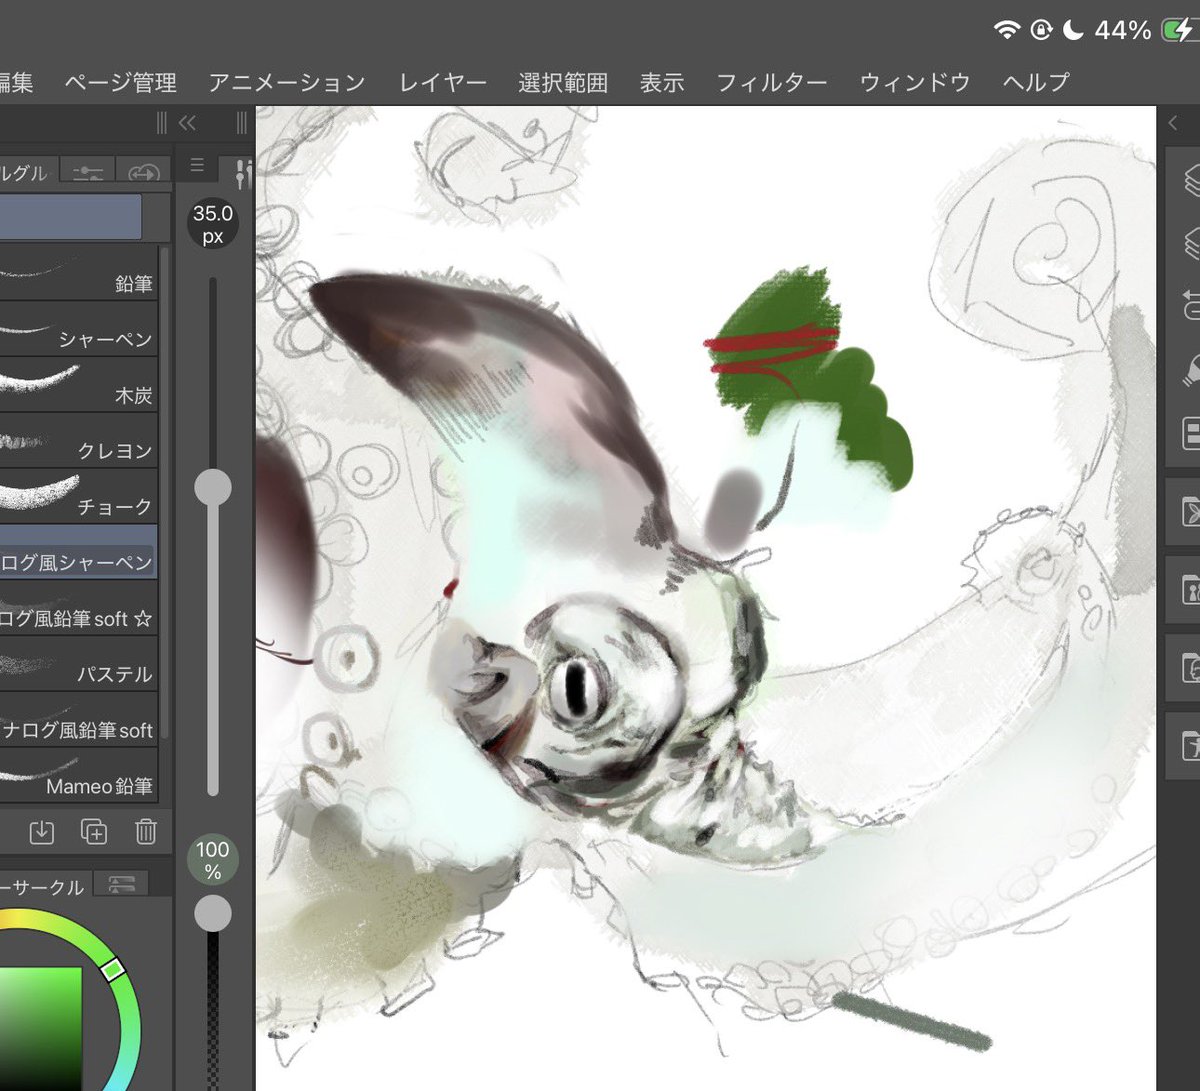Switch to the sub tool sliders-icon tab
Screen dimensions: 1200x1091
pyautogui.click(x=88, y=171)
